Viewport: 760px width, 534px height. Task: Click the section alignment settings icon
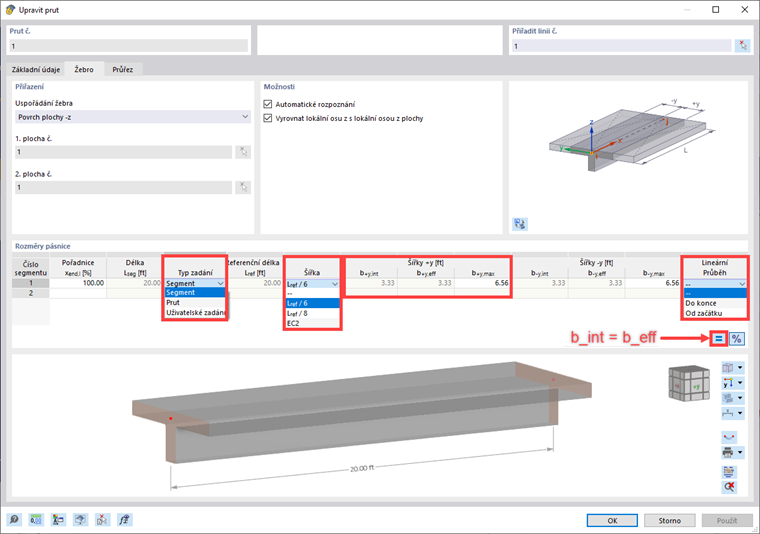pos(729,471)
